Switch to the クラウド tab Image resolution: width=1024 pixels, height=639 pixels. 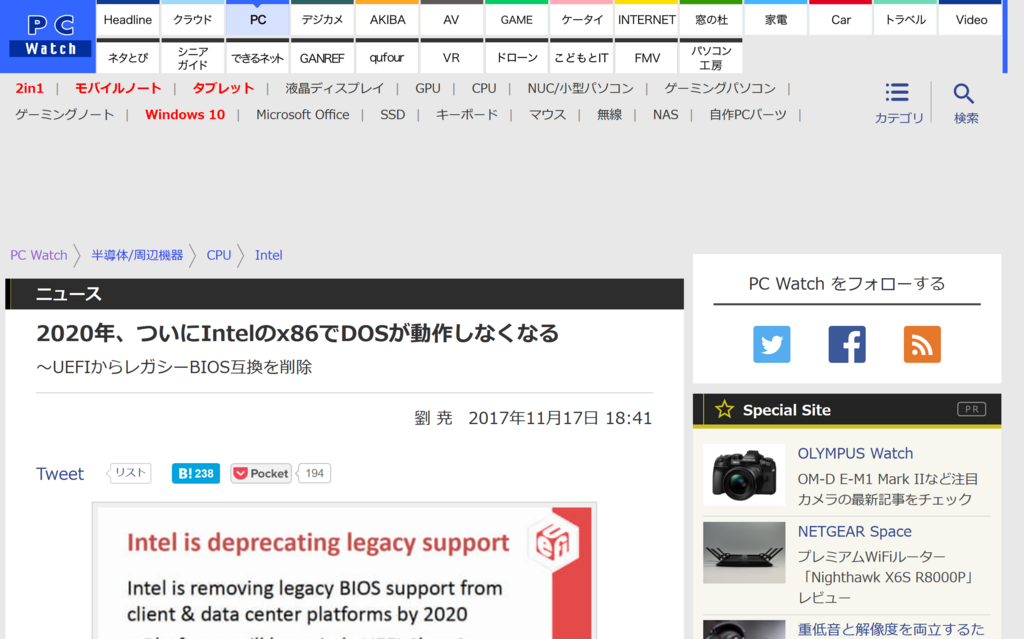(x=193, y=20)
